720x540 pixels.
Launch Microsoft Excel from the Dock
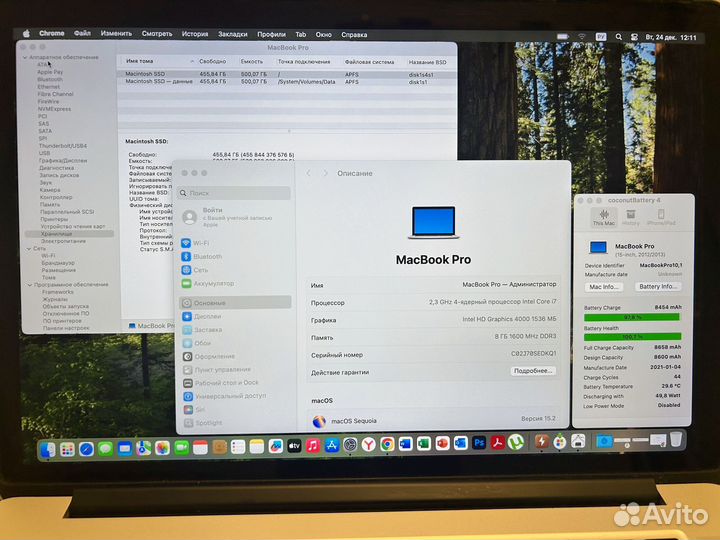tap(424, 444)
